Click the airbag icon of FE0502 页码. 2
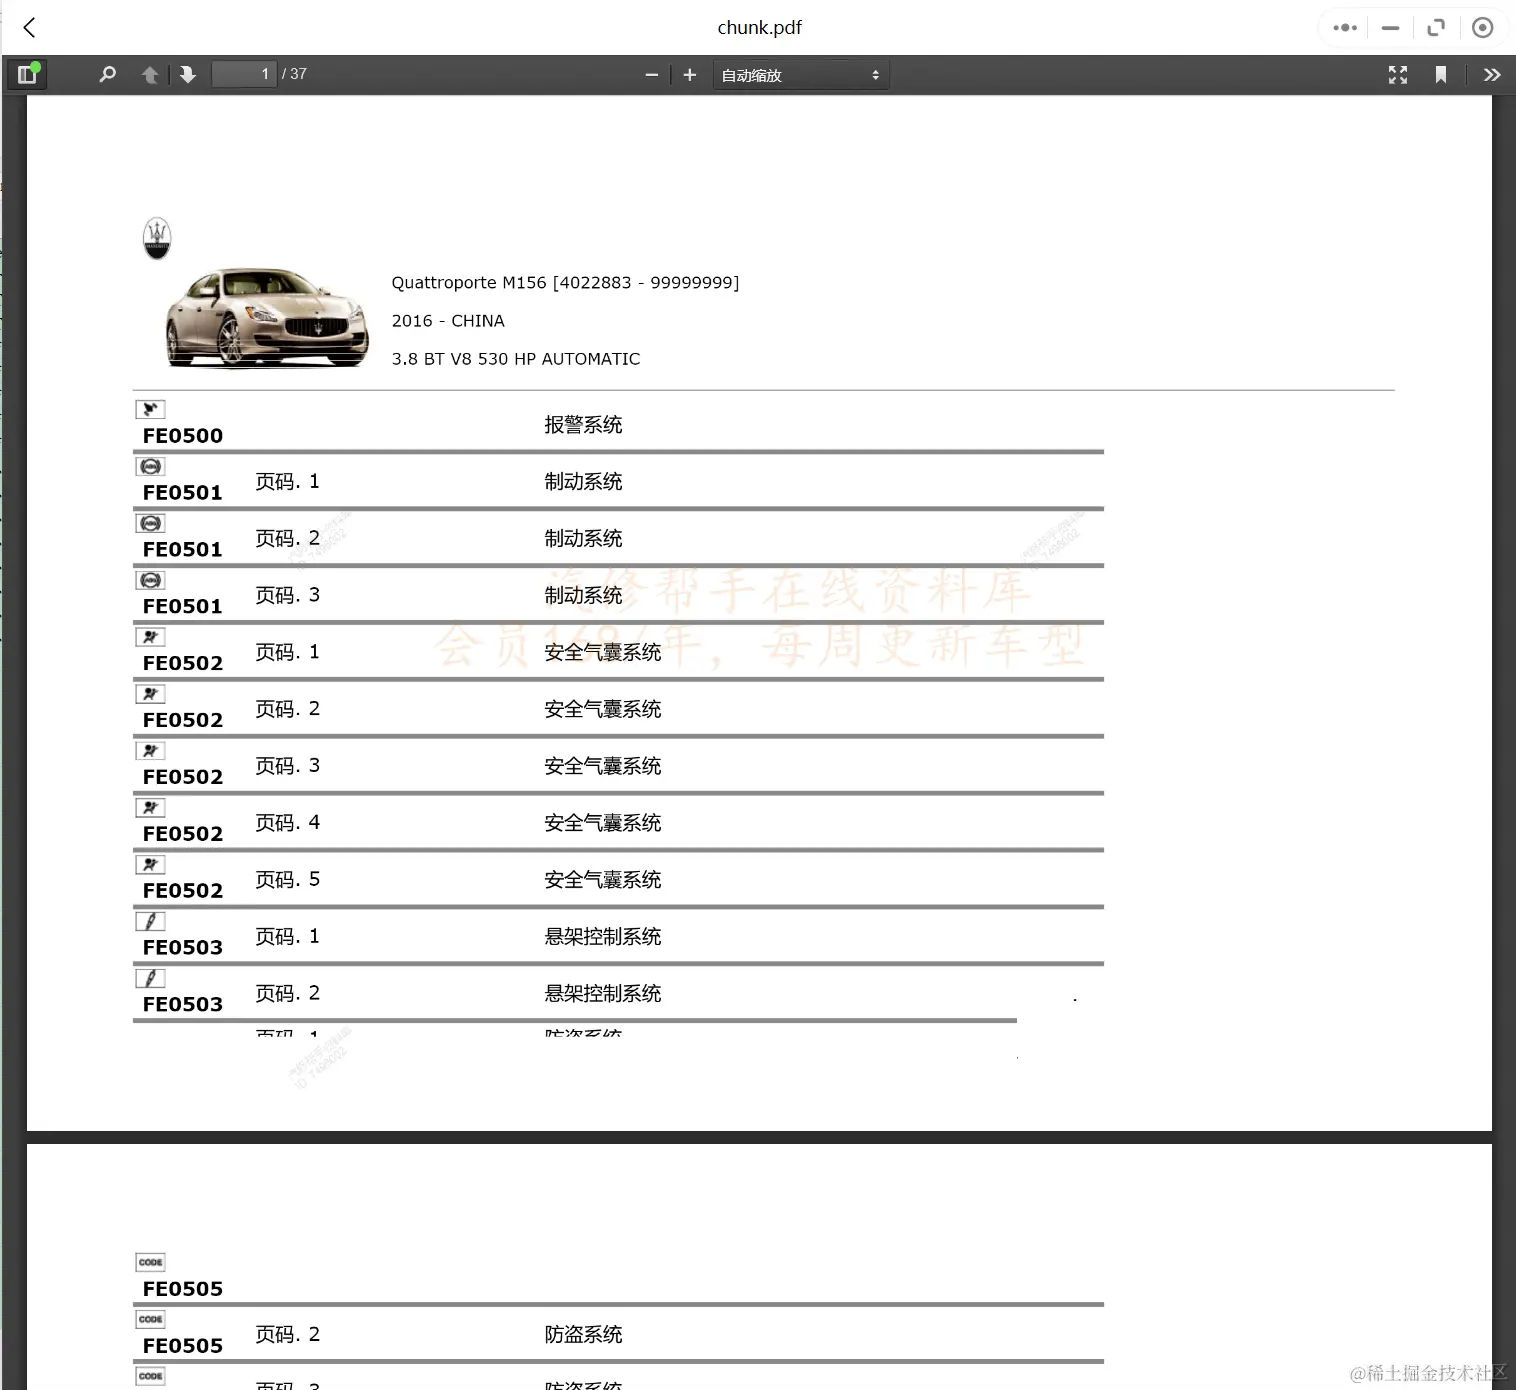Screen dimensions: 1516x1390 coord(150,694)
